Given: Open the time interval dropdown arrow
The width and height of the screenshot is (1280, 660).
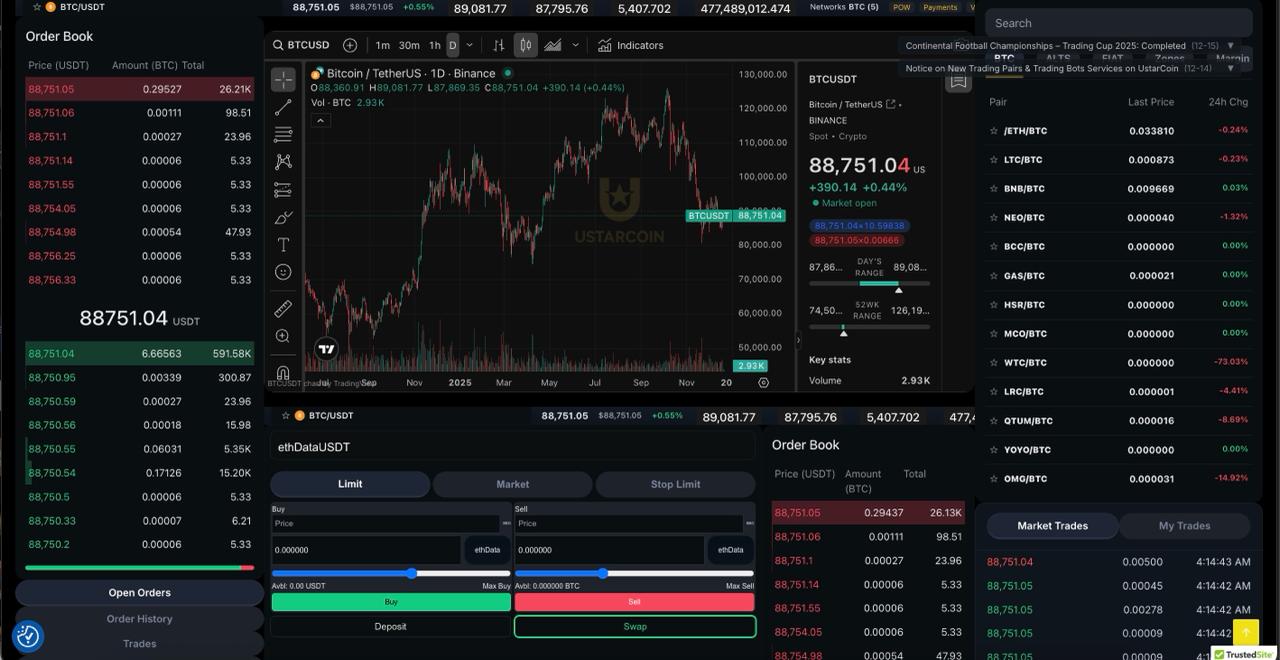Looking at the screenshot, I should (x=470, y=45).
